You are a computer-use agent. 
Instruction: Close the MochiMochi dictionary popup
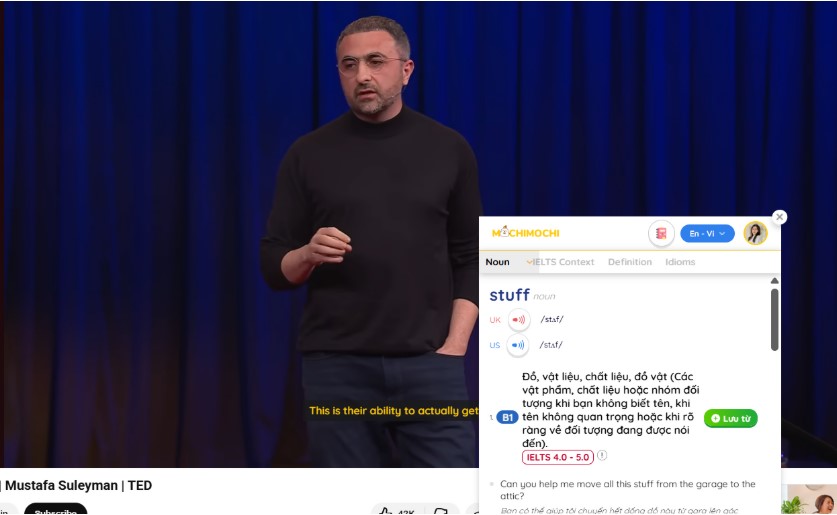[779, 217]
